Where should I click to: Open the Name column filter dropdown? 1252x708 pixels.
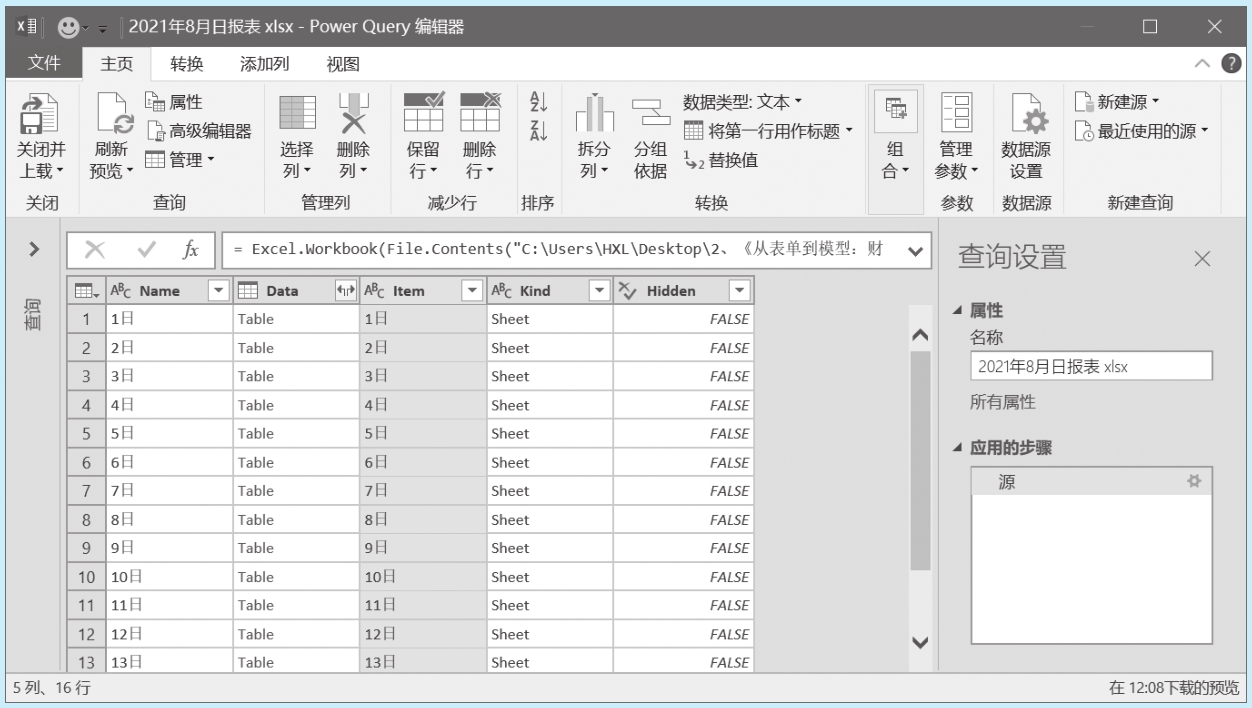pyautogui.click(x=219, y=291)
